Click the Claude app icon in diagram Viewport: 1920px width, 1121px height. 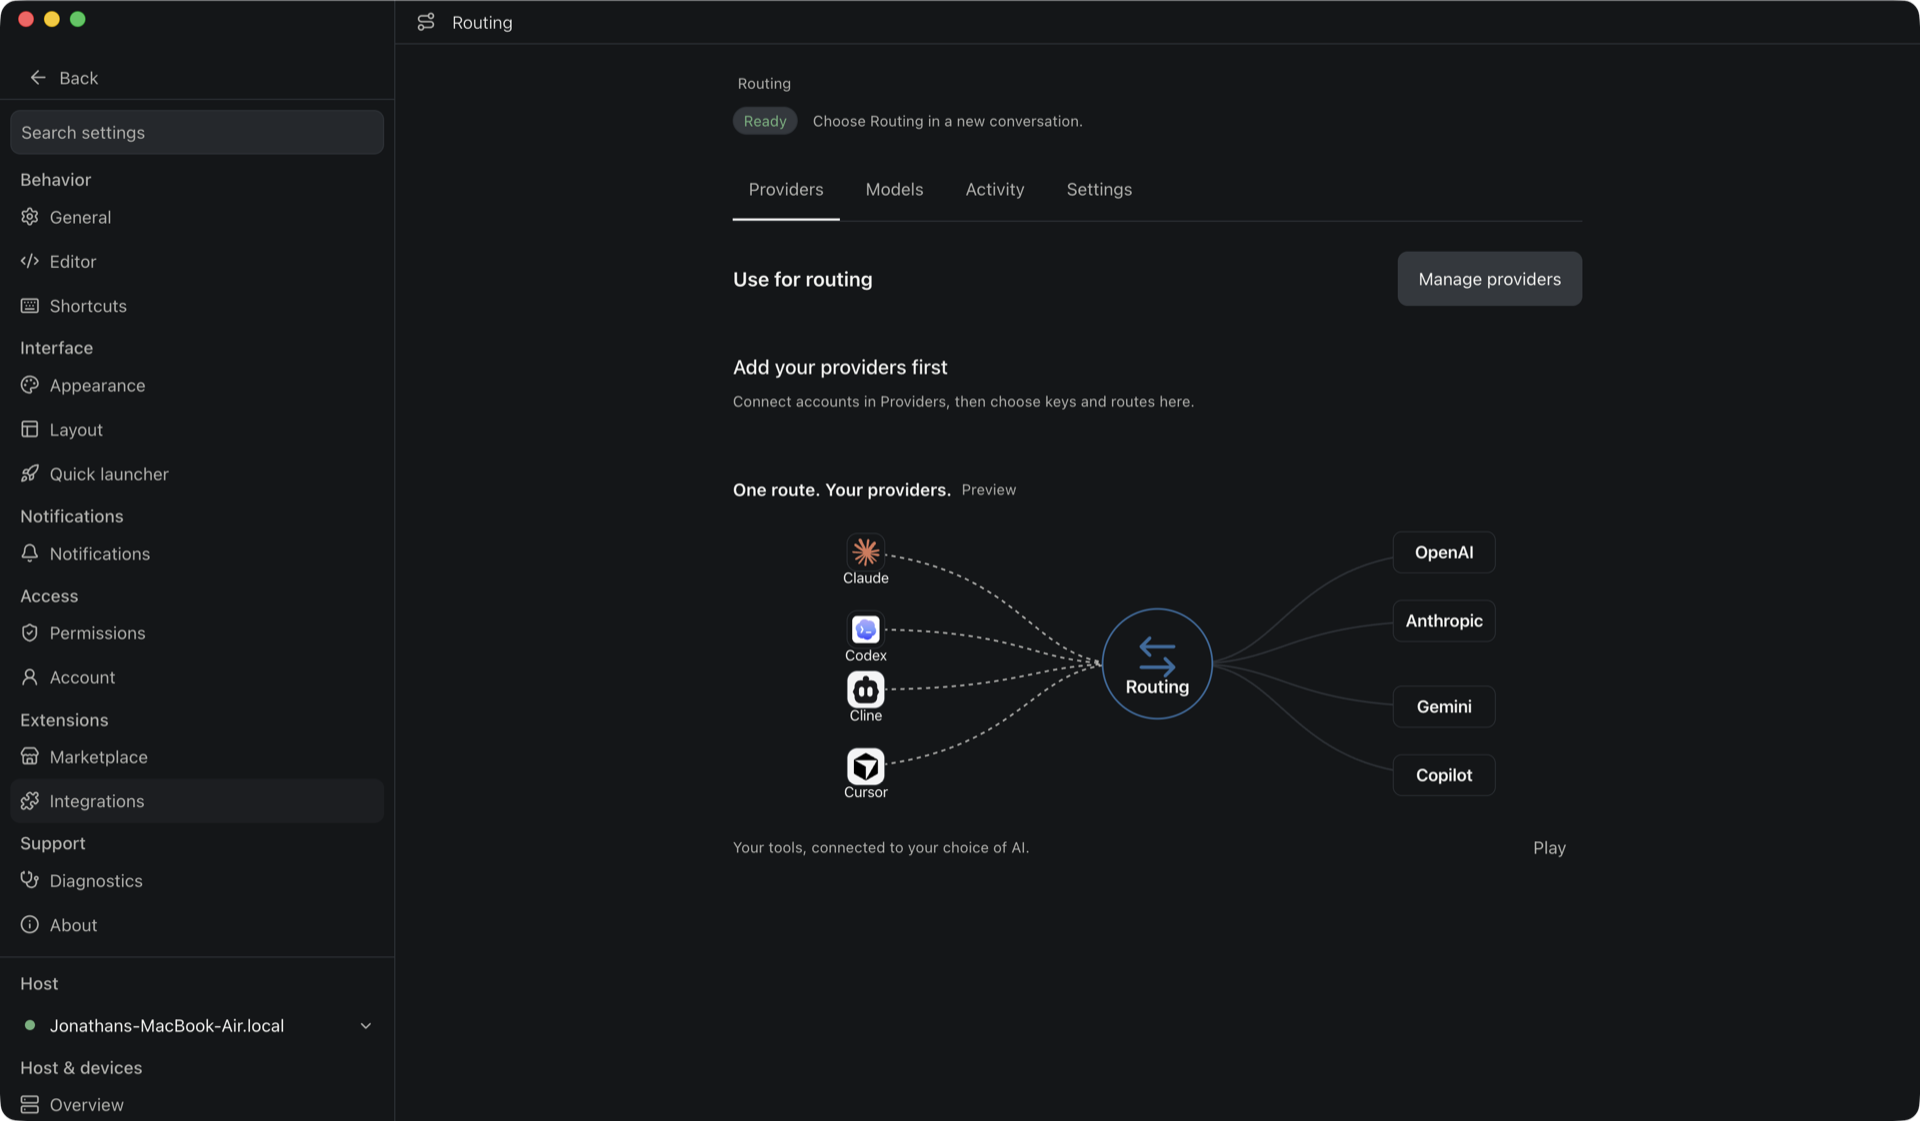coord(866,552)
